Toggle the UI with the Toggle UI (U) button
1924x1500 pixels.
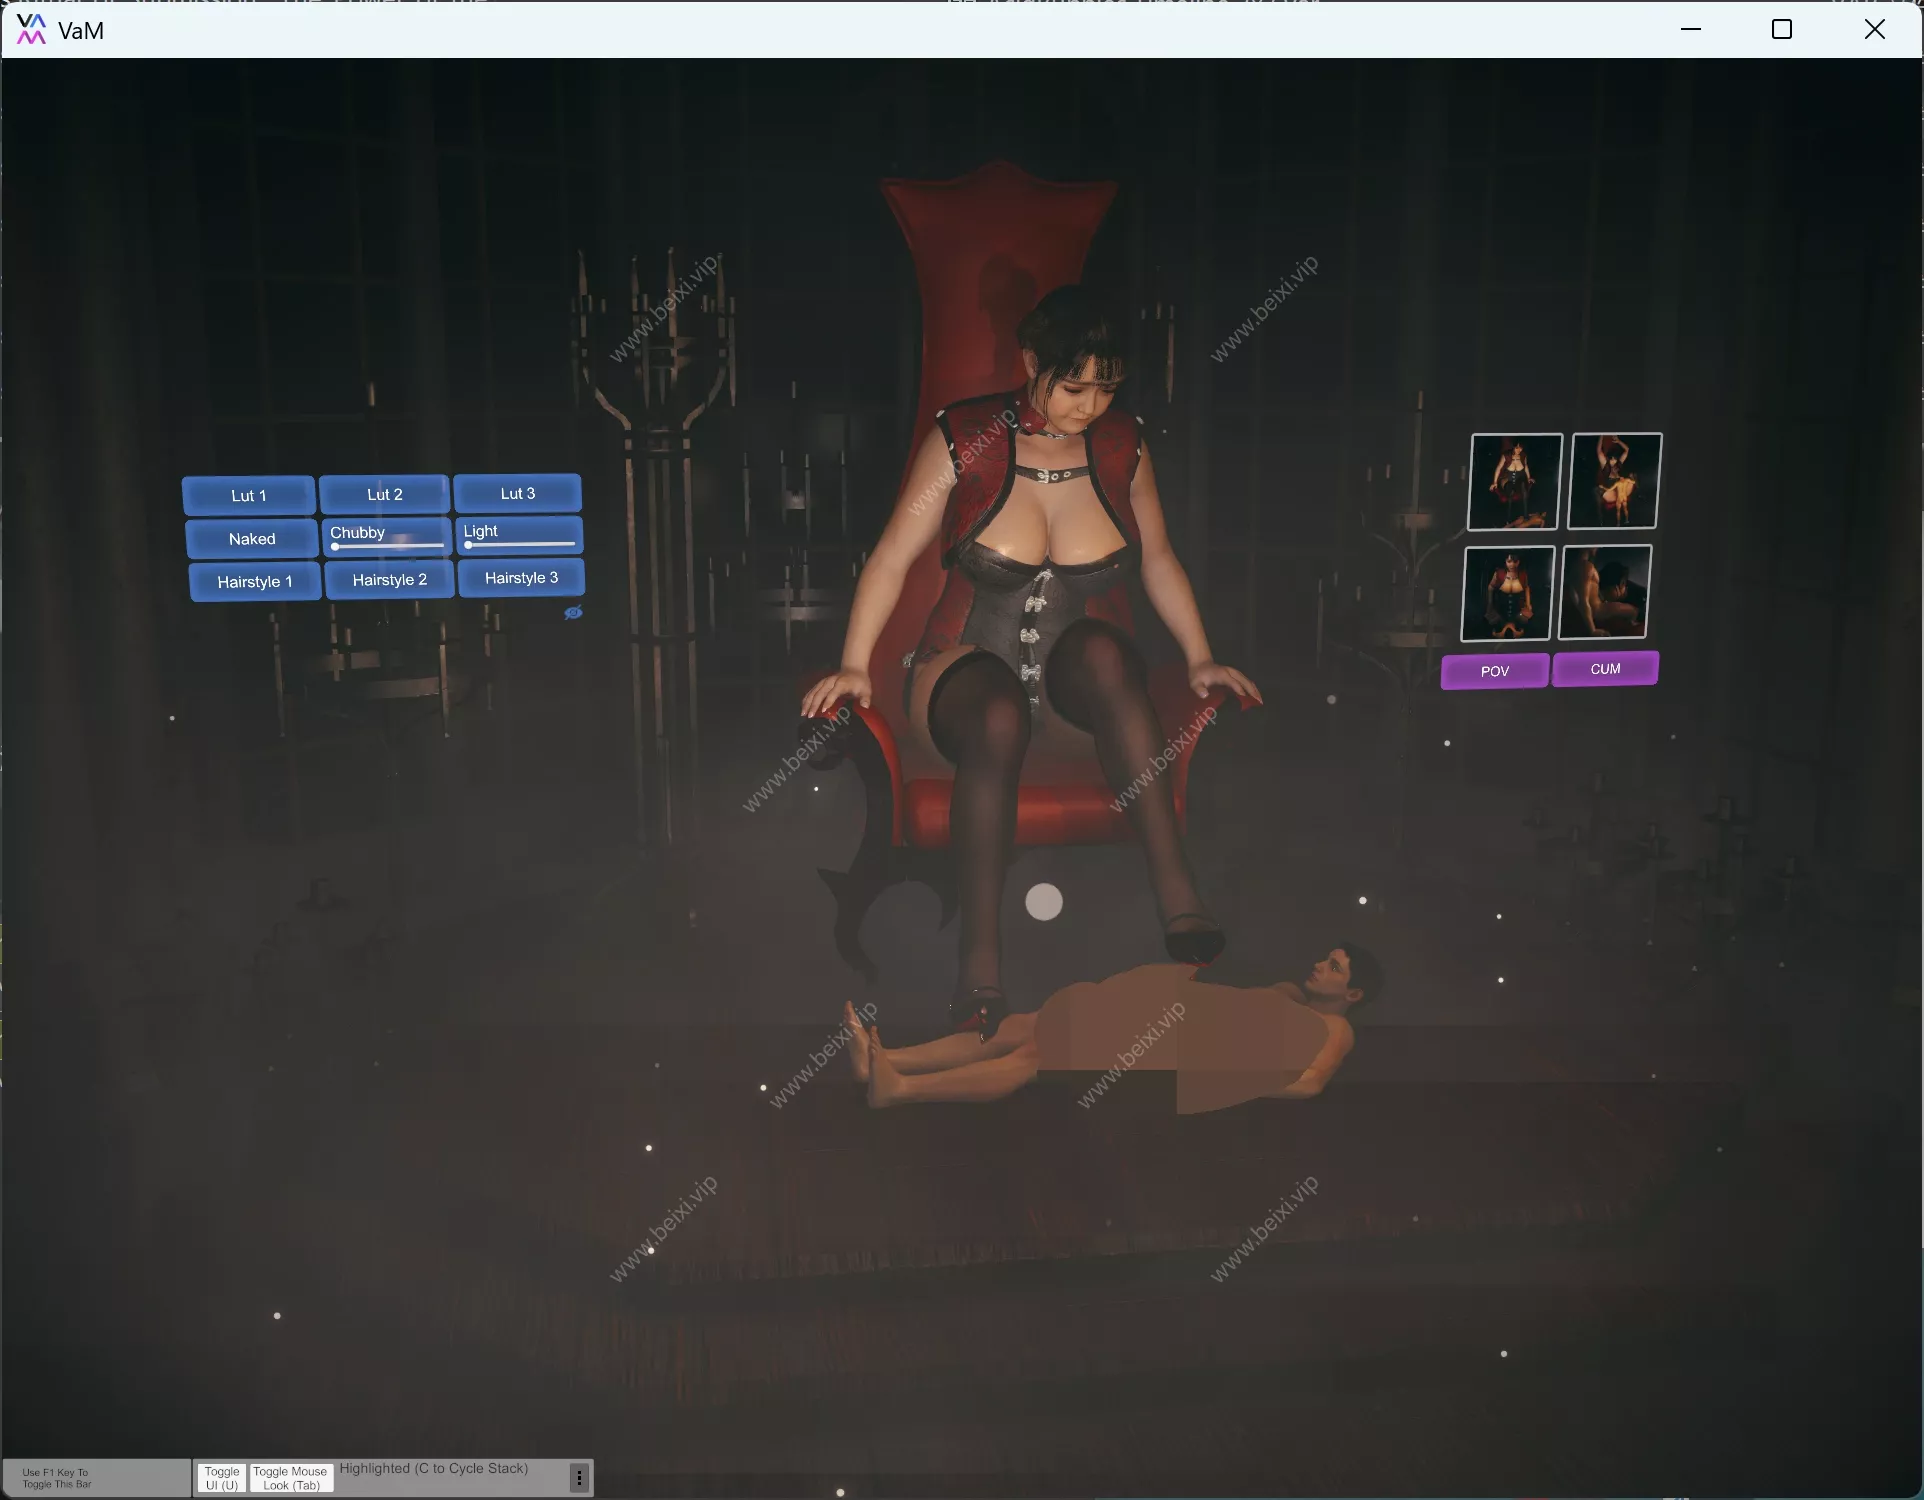221,1478
